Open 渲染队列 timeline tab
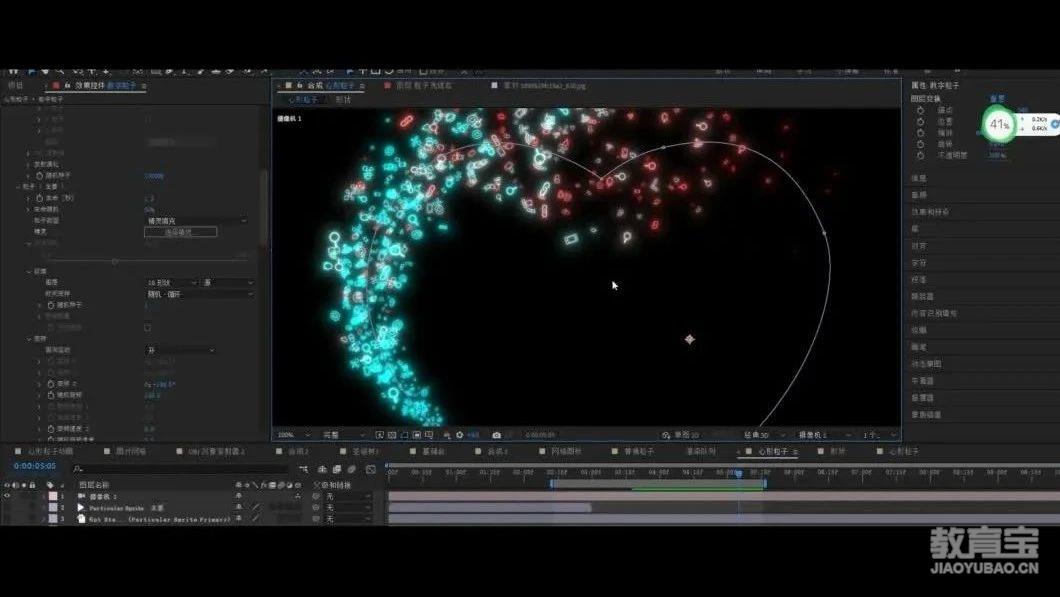This screenshot has height=597, width=1060. [700, 451]
